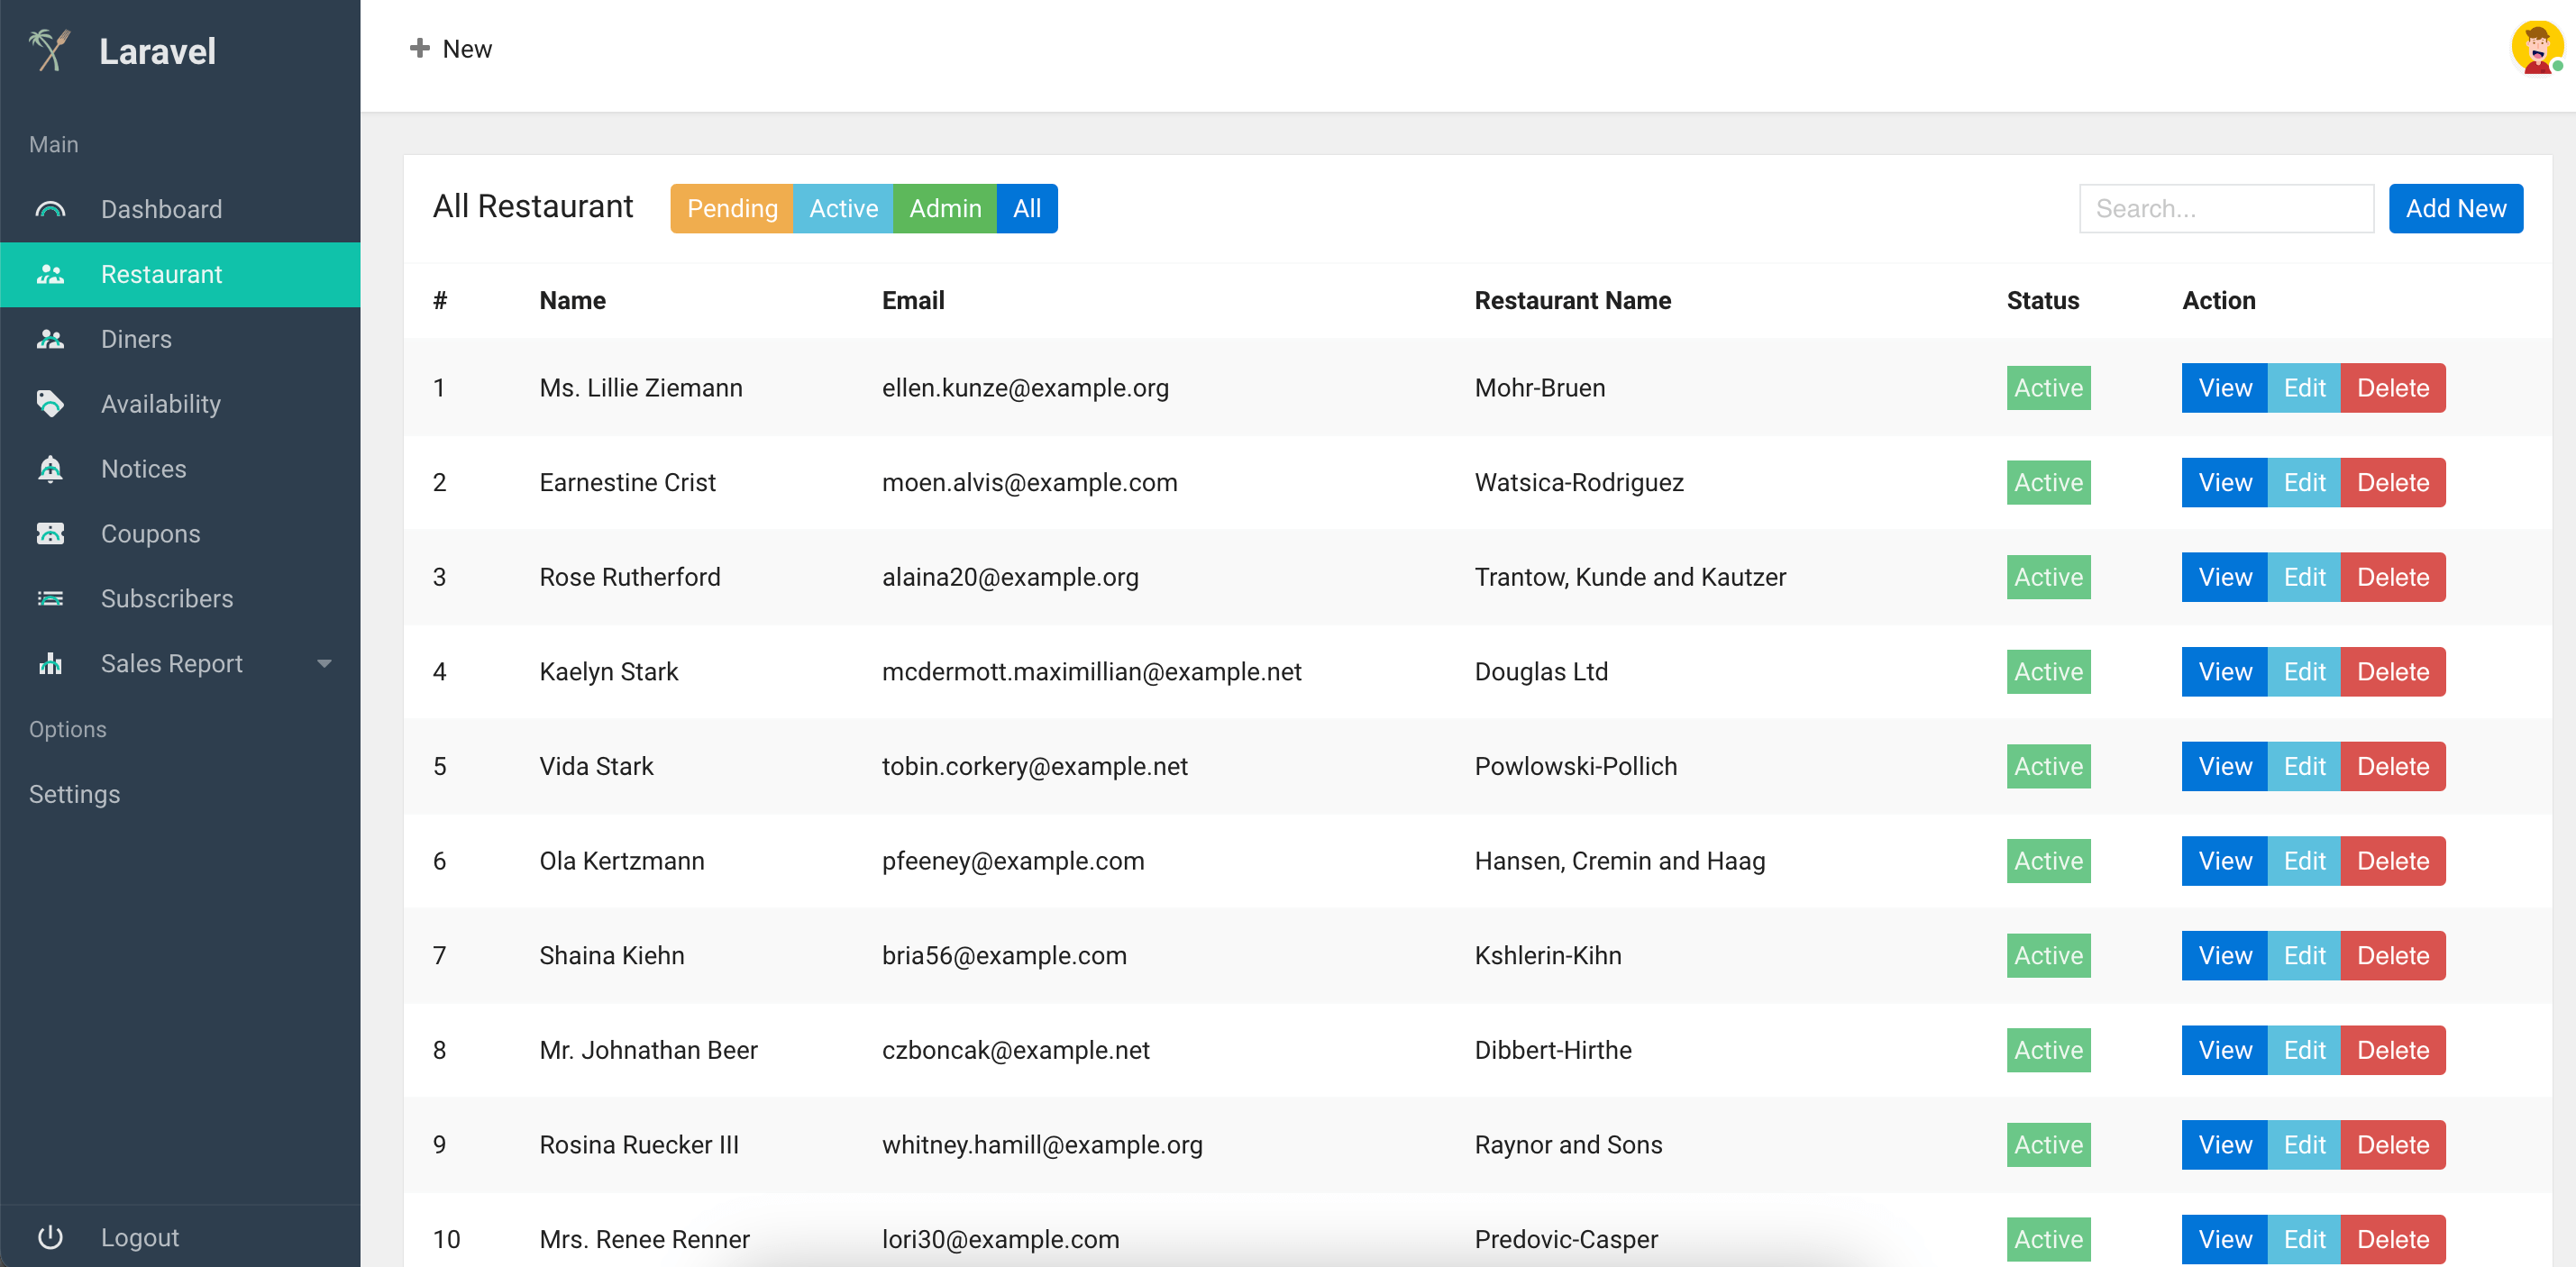
Task: Edit the Kaelyn Stark row
Action: (x=2304, y=672)
